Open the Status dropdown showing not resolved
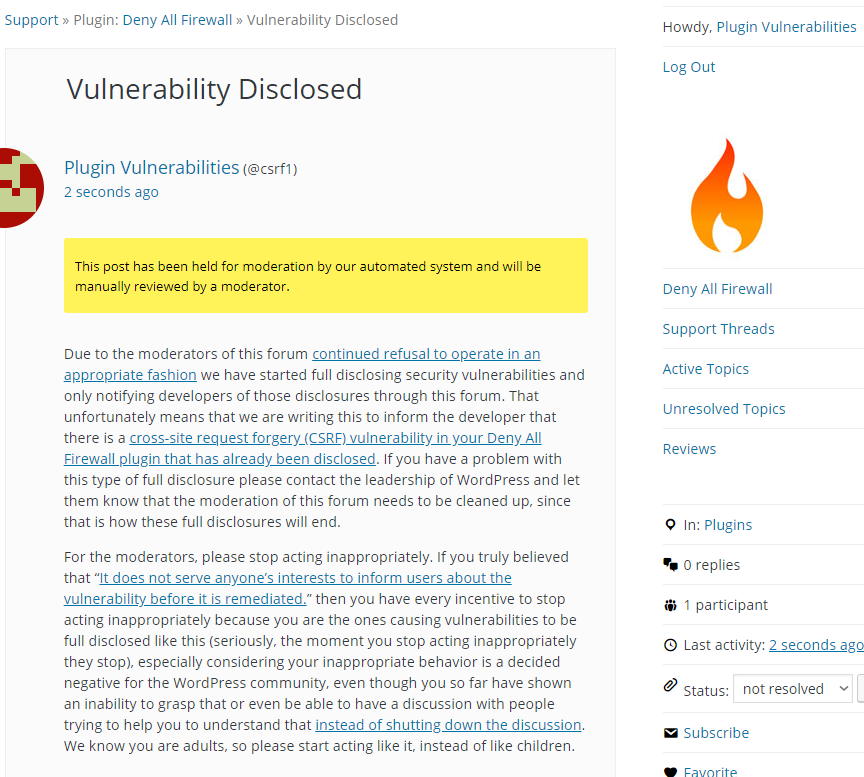Image resolution: width=864 pixels, height=777 pixels. click(793, 689)
